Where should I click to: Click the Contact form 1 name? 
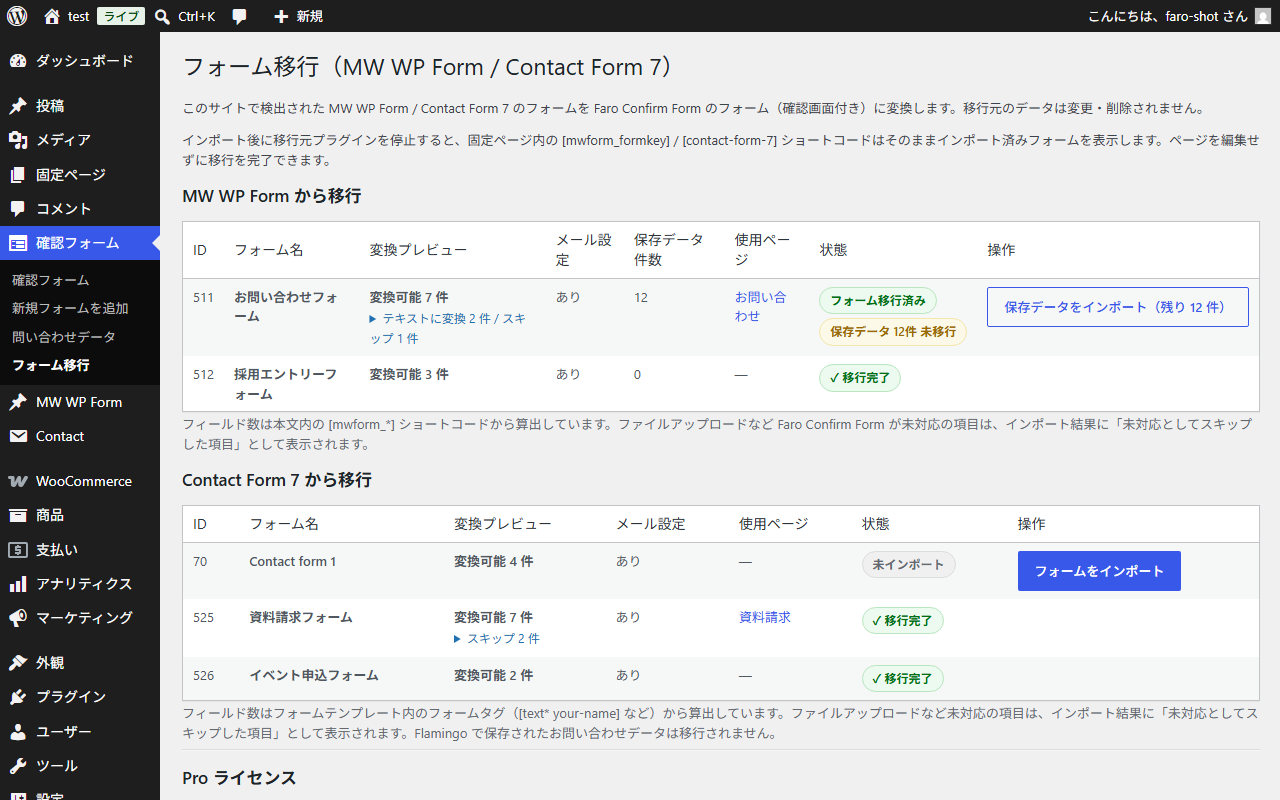tap(293, 561)
